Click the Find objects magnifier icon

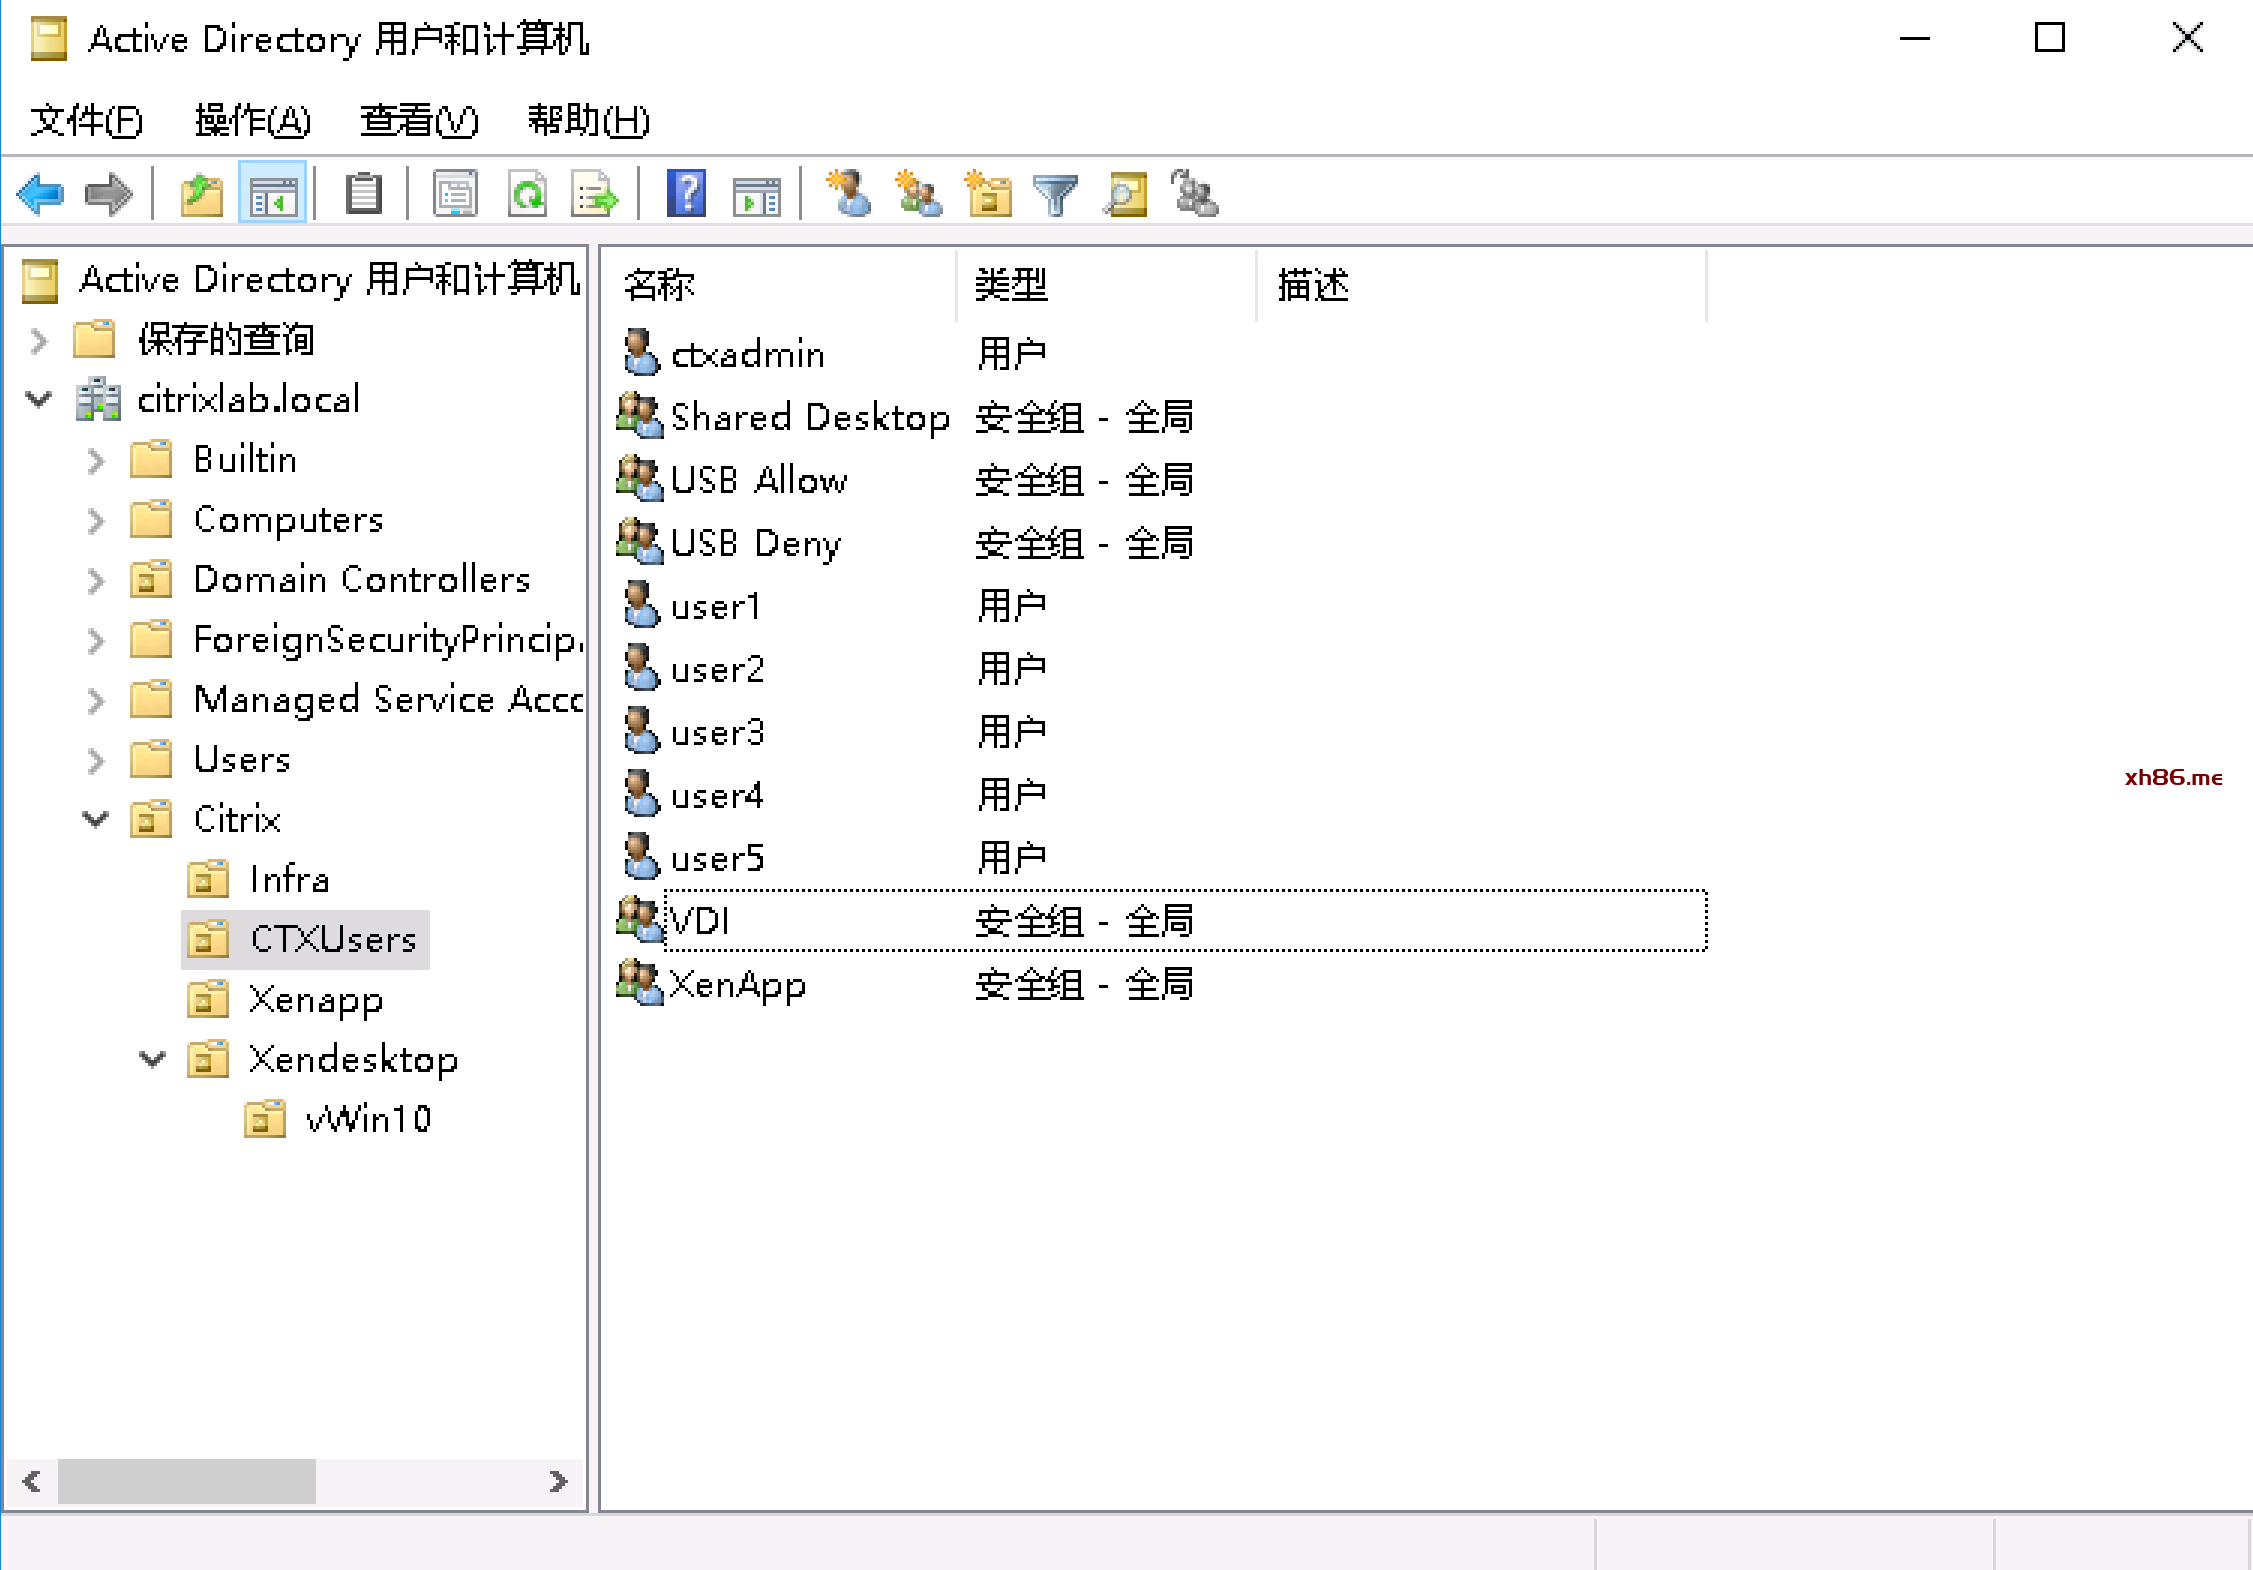[x=1125, y=194]
